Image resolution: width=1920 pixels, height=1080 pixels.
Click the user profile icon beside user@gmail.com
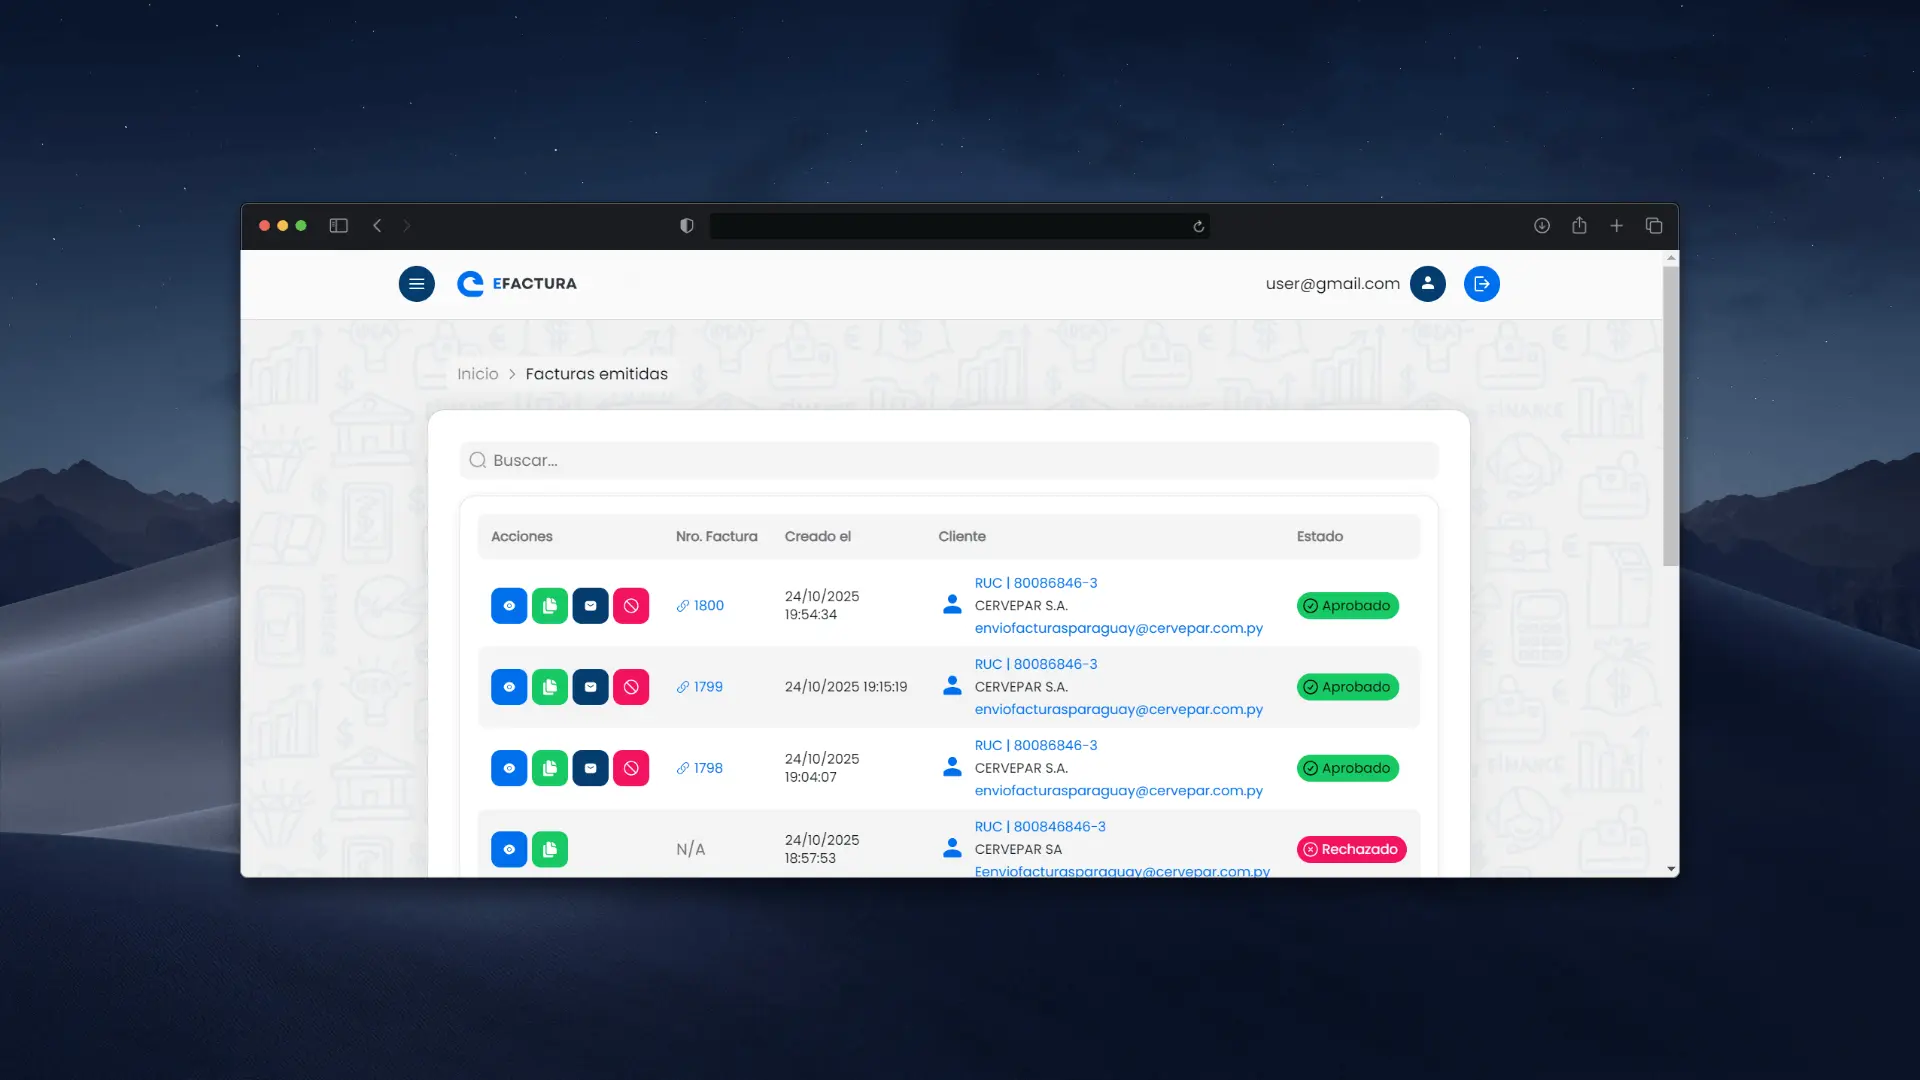point(1427,284)
